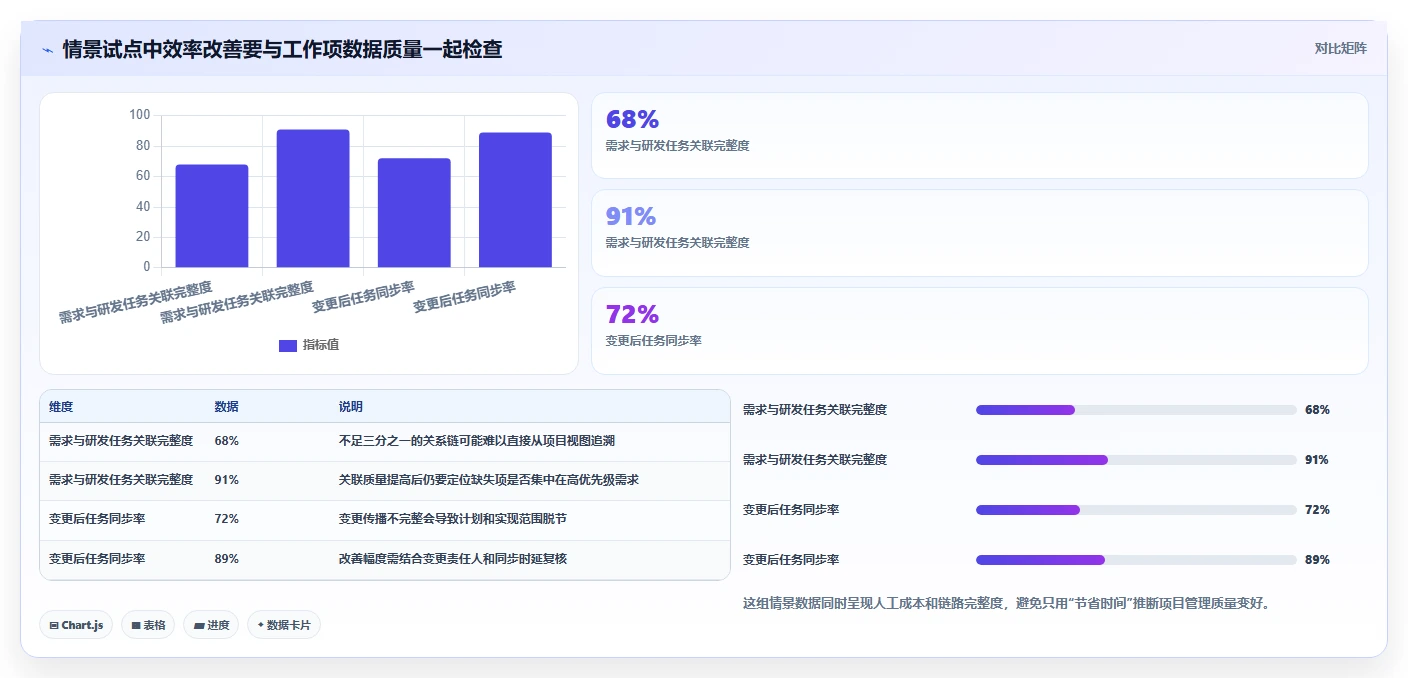Click the 91% value in the table
The height and width of the screenshot is (678, 1408).
pos(226,480)
